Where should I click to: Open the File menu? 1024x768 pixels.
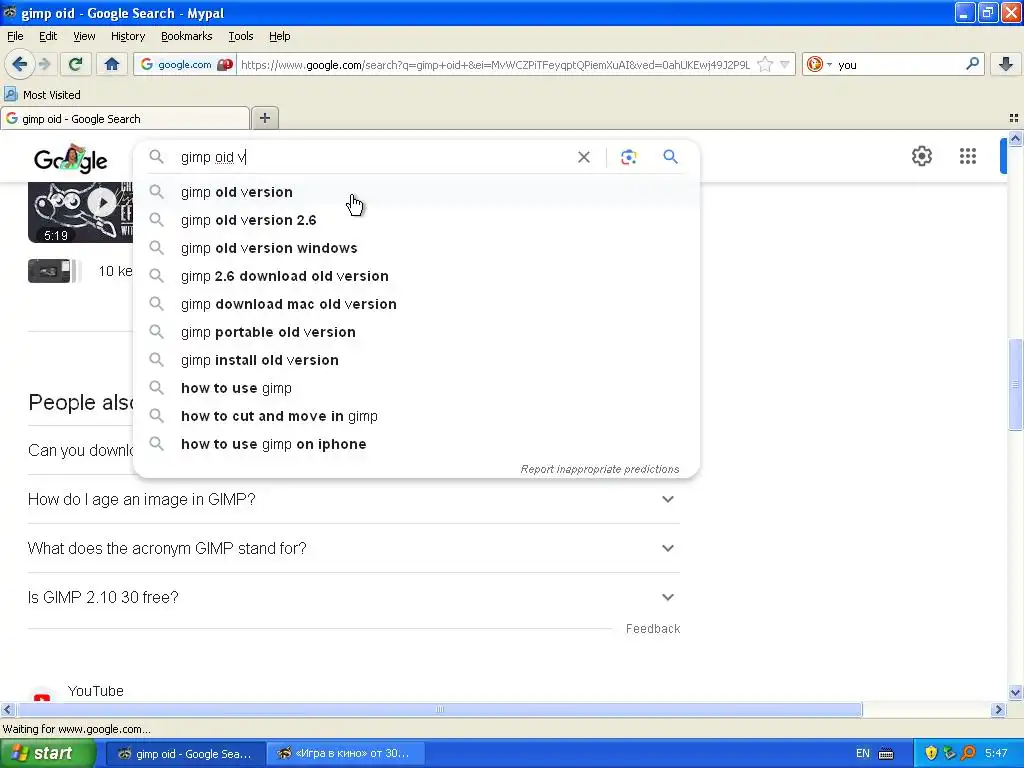pos(15,36)
